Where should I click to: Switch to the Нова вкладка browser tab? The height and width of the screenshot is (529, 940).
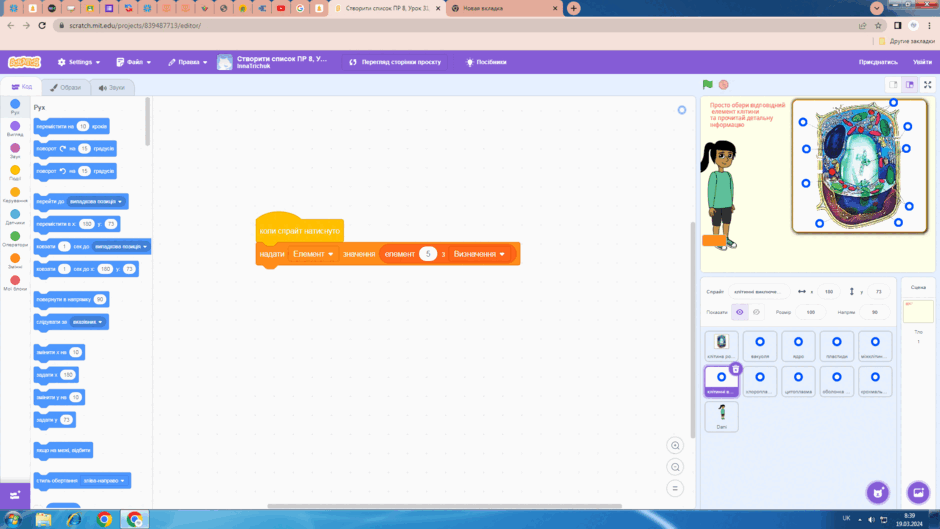click(504, 8)
